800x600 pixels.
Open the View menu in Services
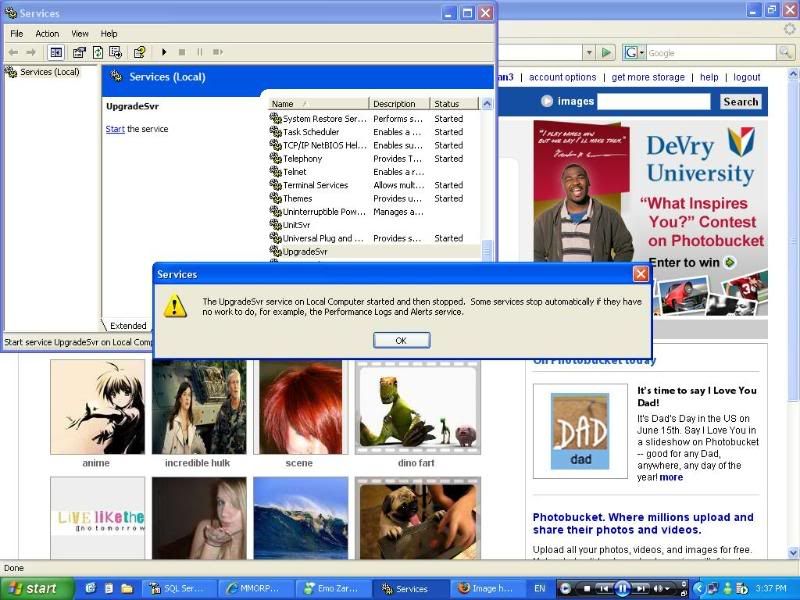(80, 33)
